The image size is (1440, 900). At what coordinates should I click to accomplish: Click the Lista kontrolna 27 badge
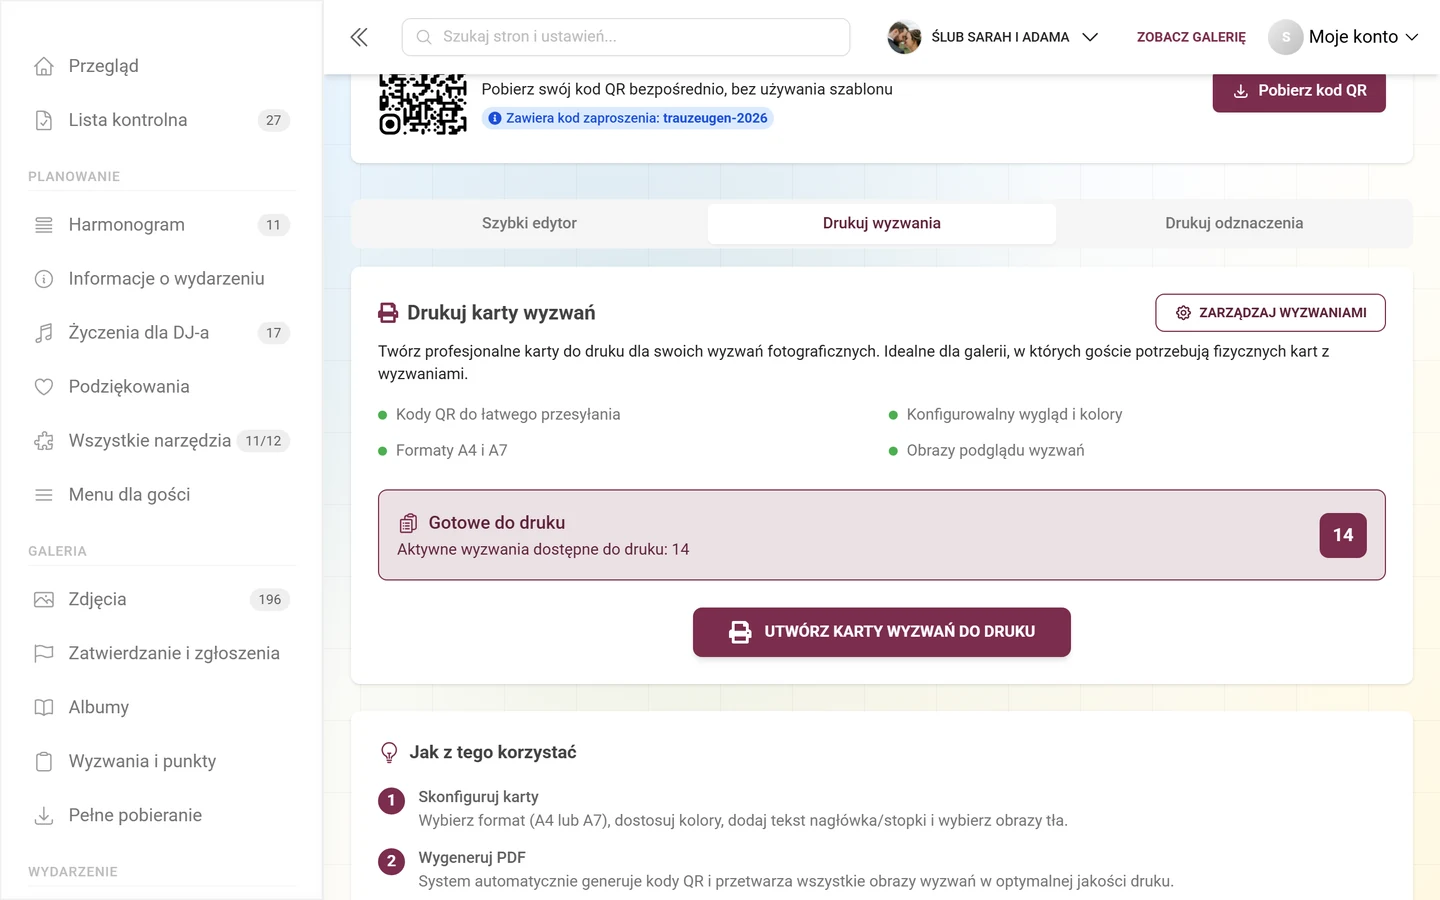tap(274, 120)
